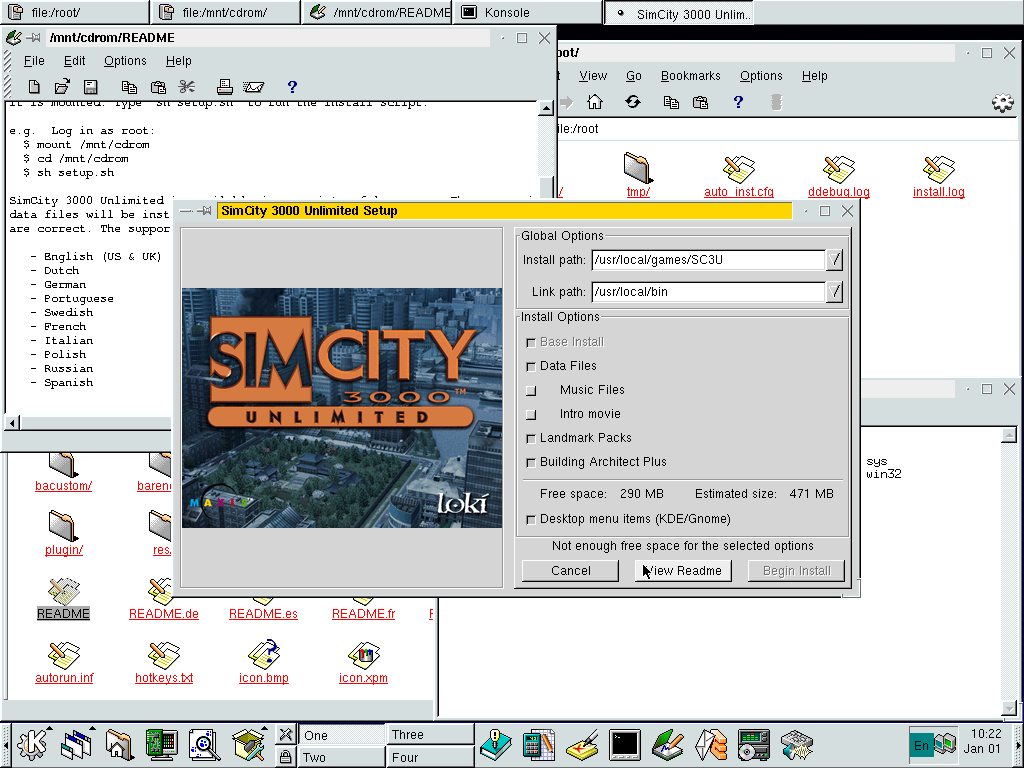
Task: Open the Bookmarks menu in file manager
Action: pos(690,76)
